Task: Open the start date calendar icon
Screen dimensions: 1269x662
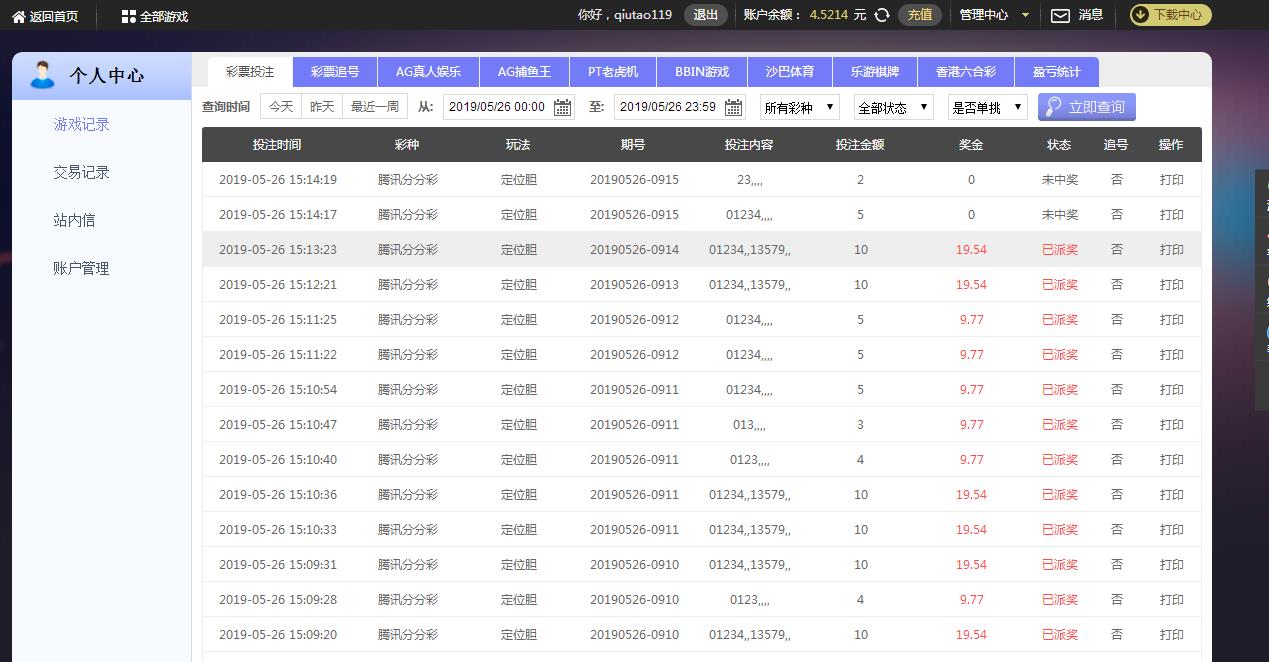Action: [x=562, y=107]
